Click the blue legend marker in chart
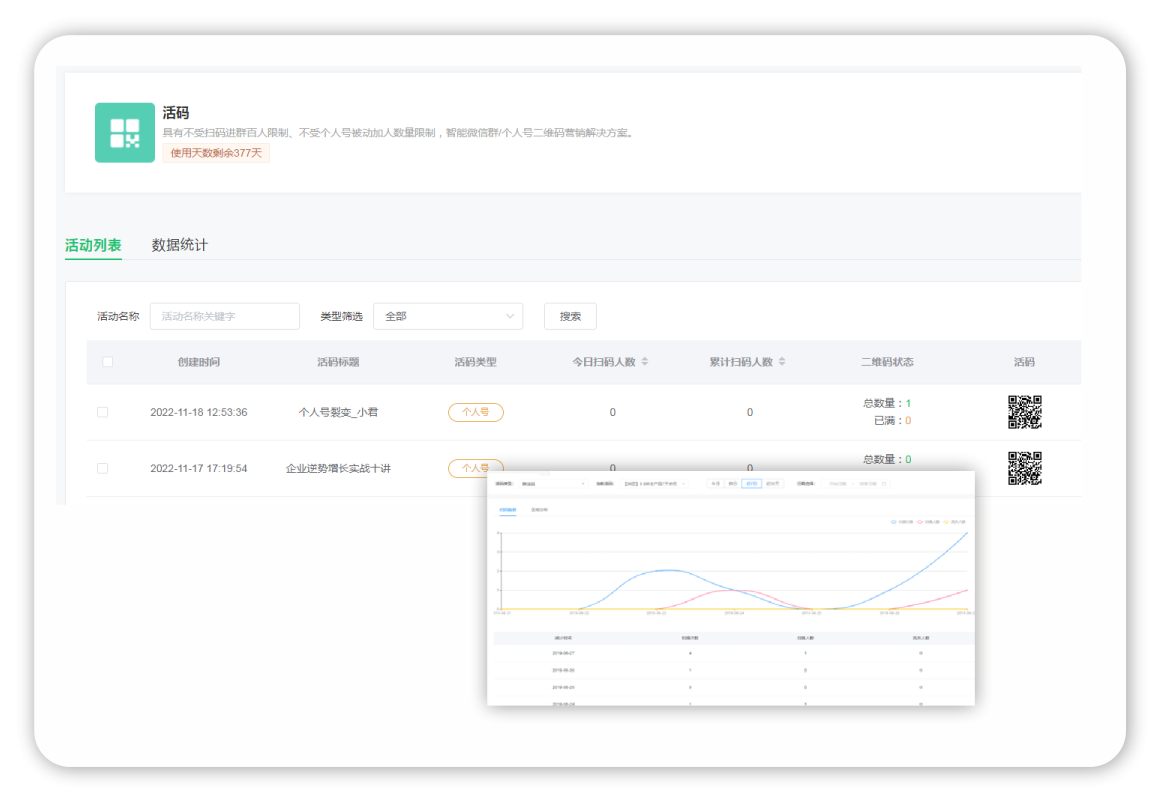The width and height of the screenshot is (1165, 805). 893,521
